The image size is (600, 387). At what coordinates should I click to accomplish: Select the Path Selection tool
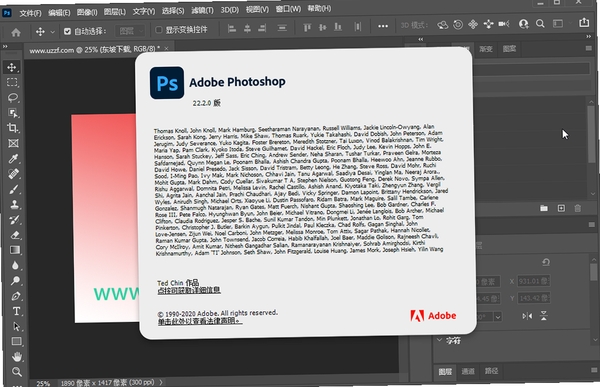click(x=16, y=327)
